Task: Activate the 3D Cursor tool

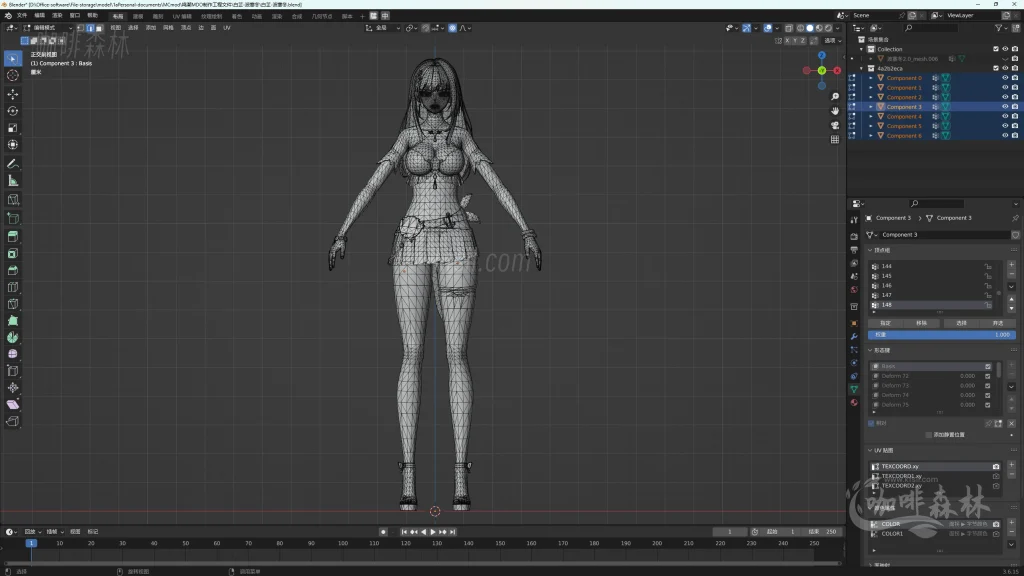Action: (12, 76)
